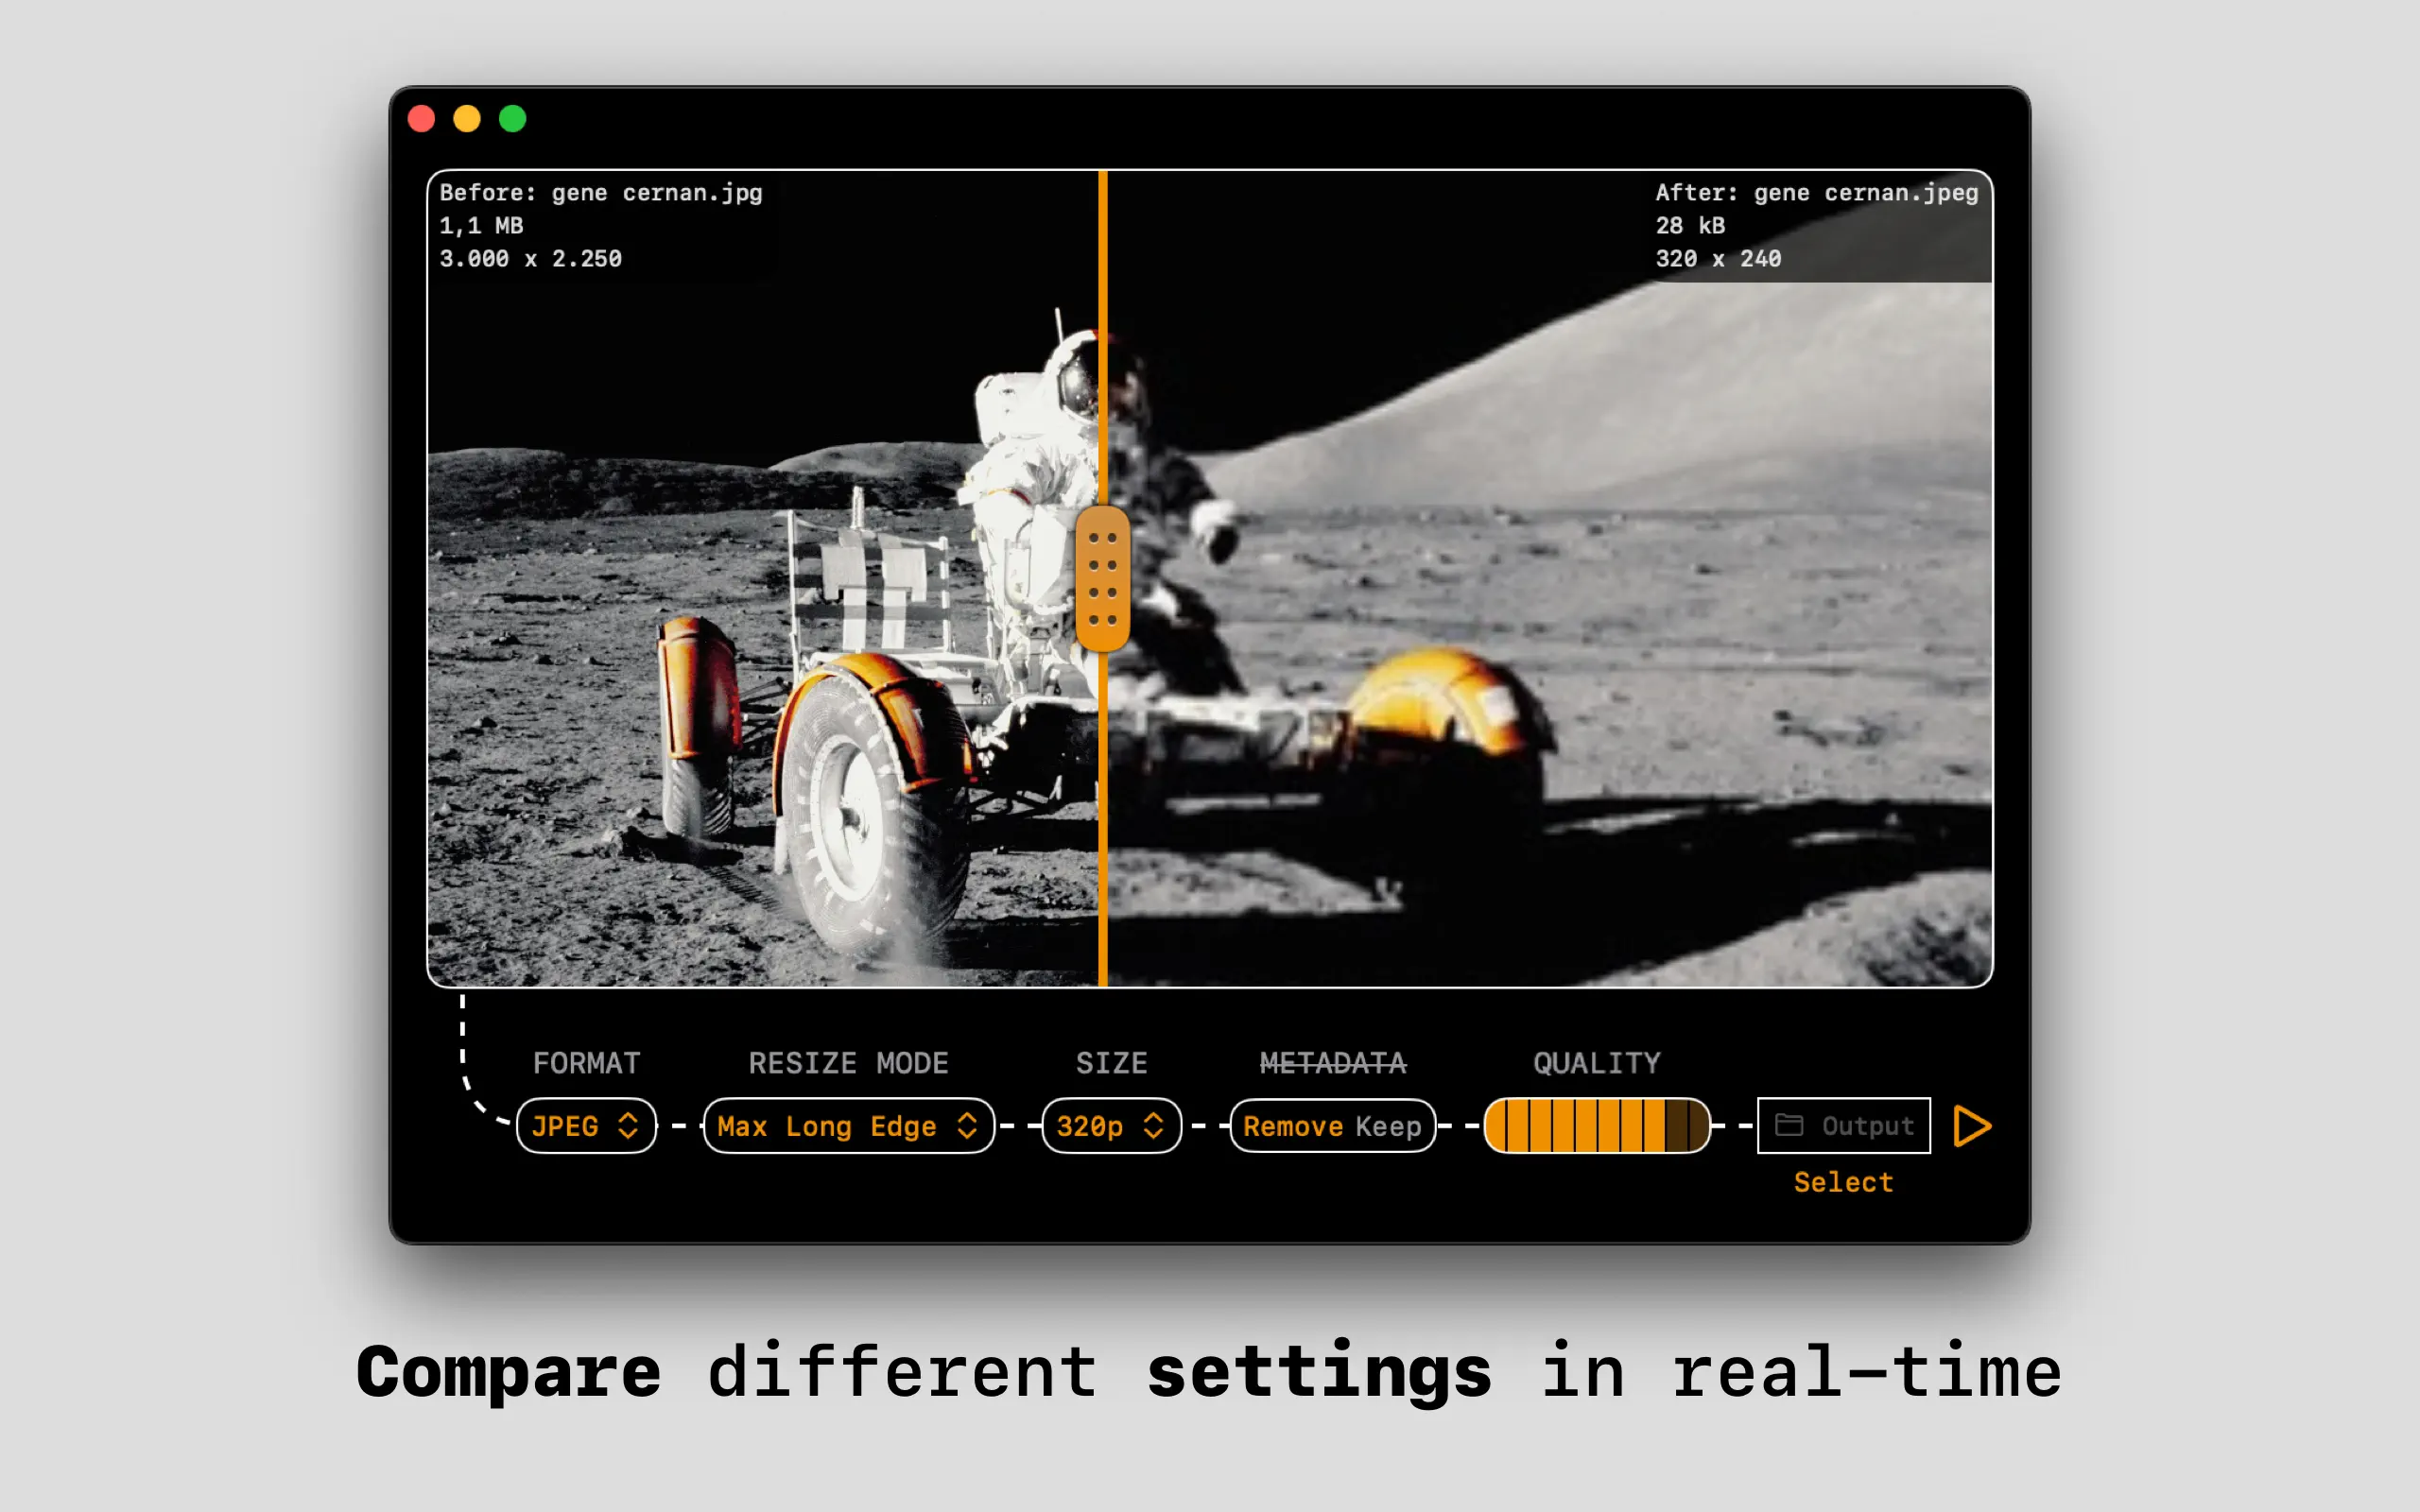Click the Select output link
Image resolution: width=2420 pixels, height=1512 pixels.
[1842, 1182]
